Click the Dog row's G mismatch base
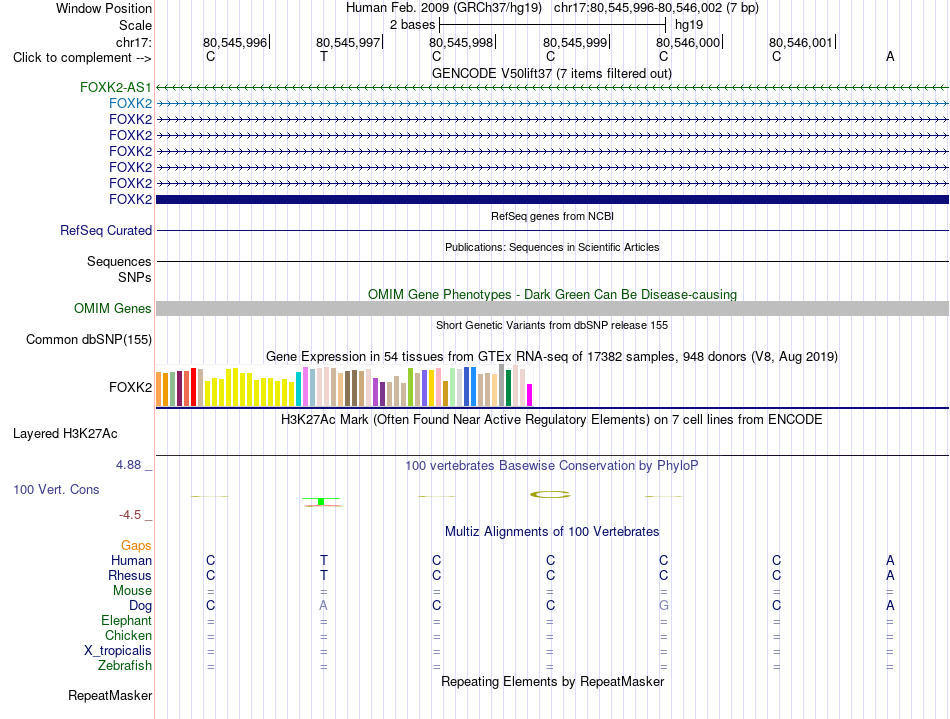Screen dimensions: 950x719 pyautogui.click(x=663, y=605)
